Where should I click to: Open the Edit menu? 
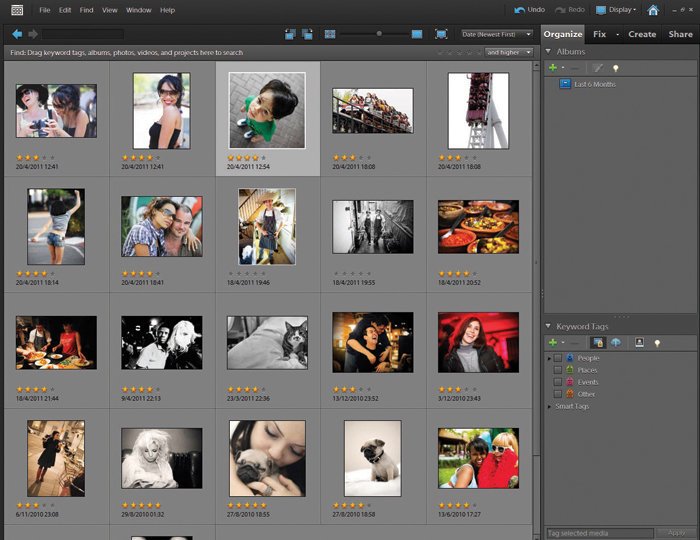coord(65,10)
